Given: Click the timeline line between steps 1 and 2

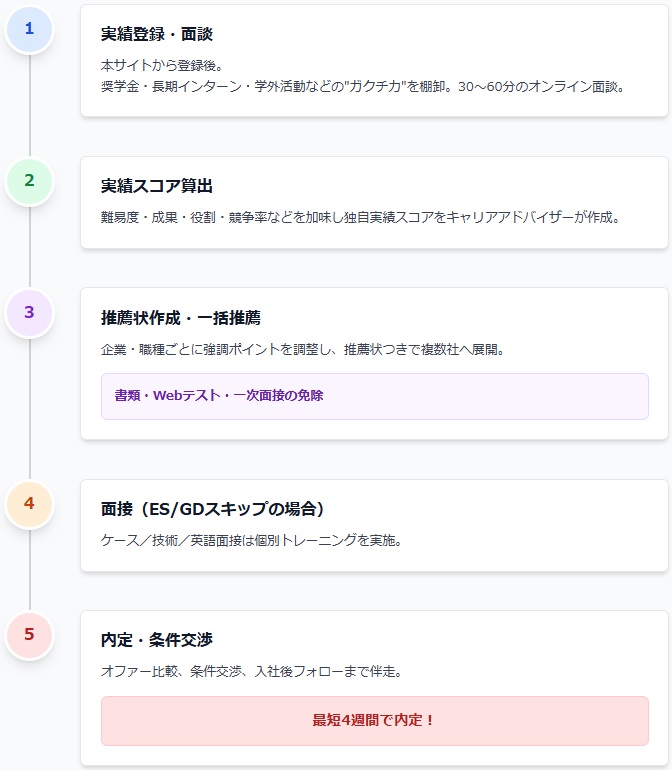Looking at the screenshot, I should tap(29, 104).
